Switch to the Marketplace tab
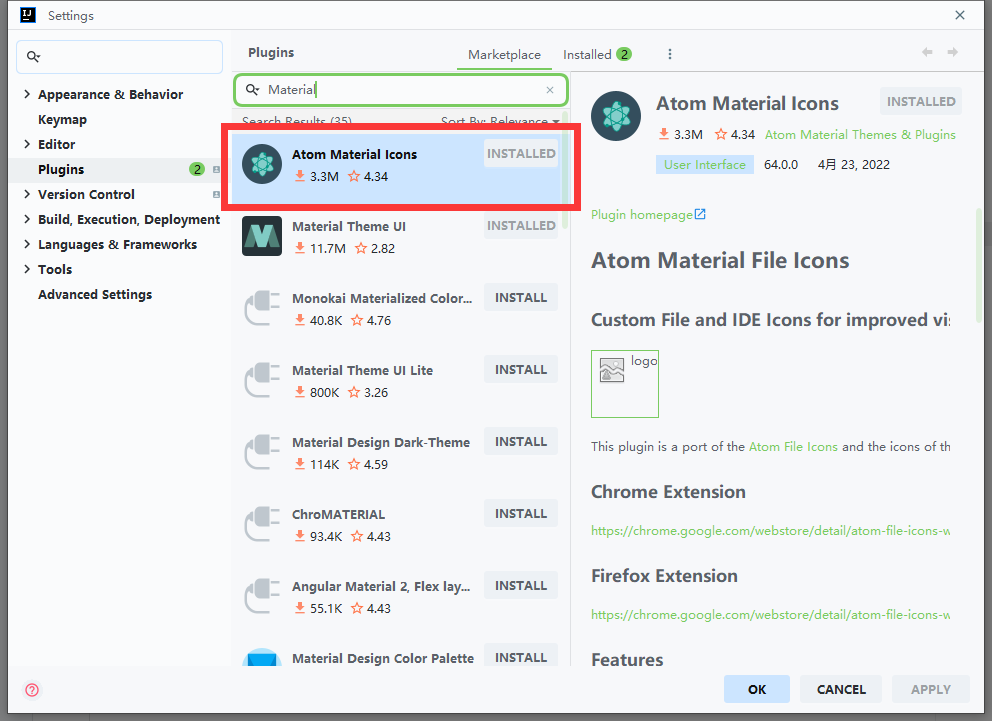The image size is (992, 721). point(504,54)
